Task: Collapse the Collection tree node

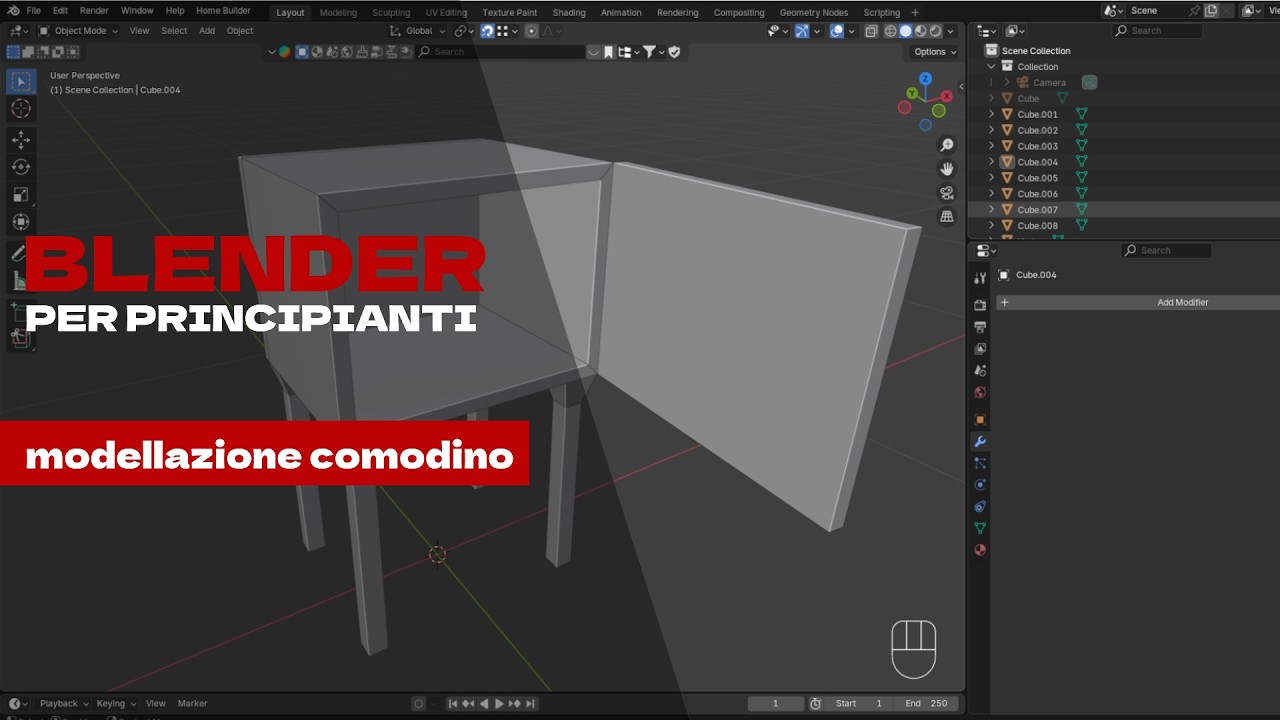Action: [992, 67]
